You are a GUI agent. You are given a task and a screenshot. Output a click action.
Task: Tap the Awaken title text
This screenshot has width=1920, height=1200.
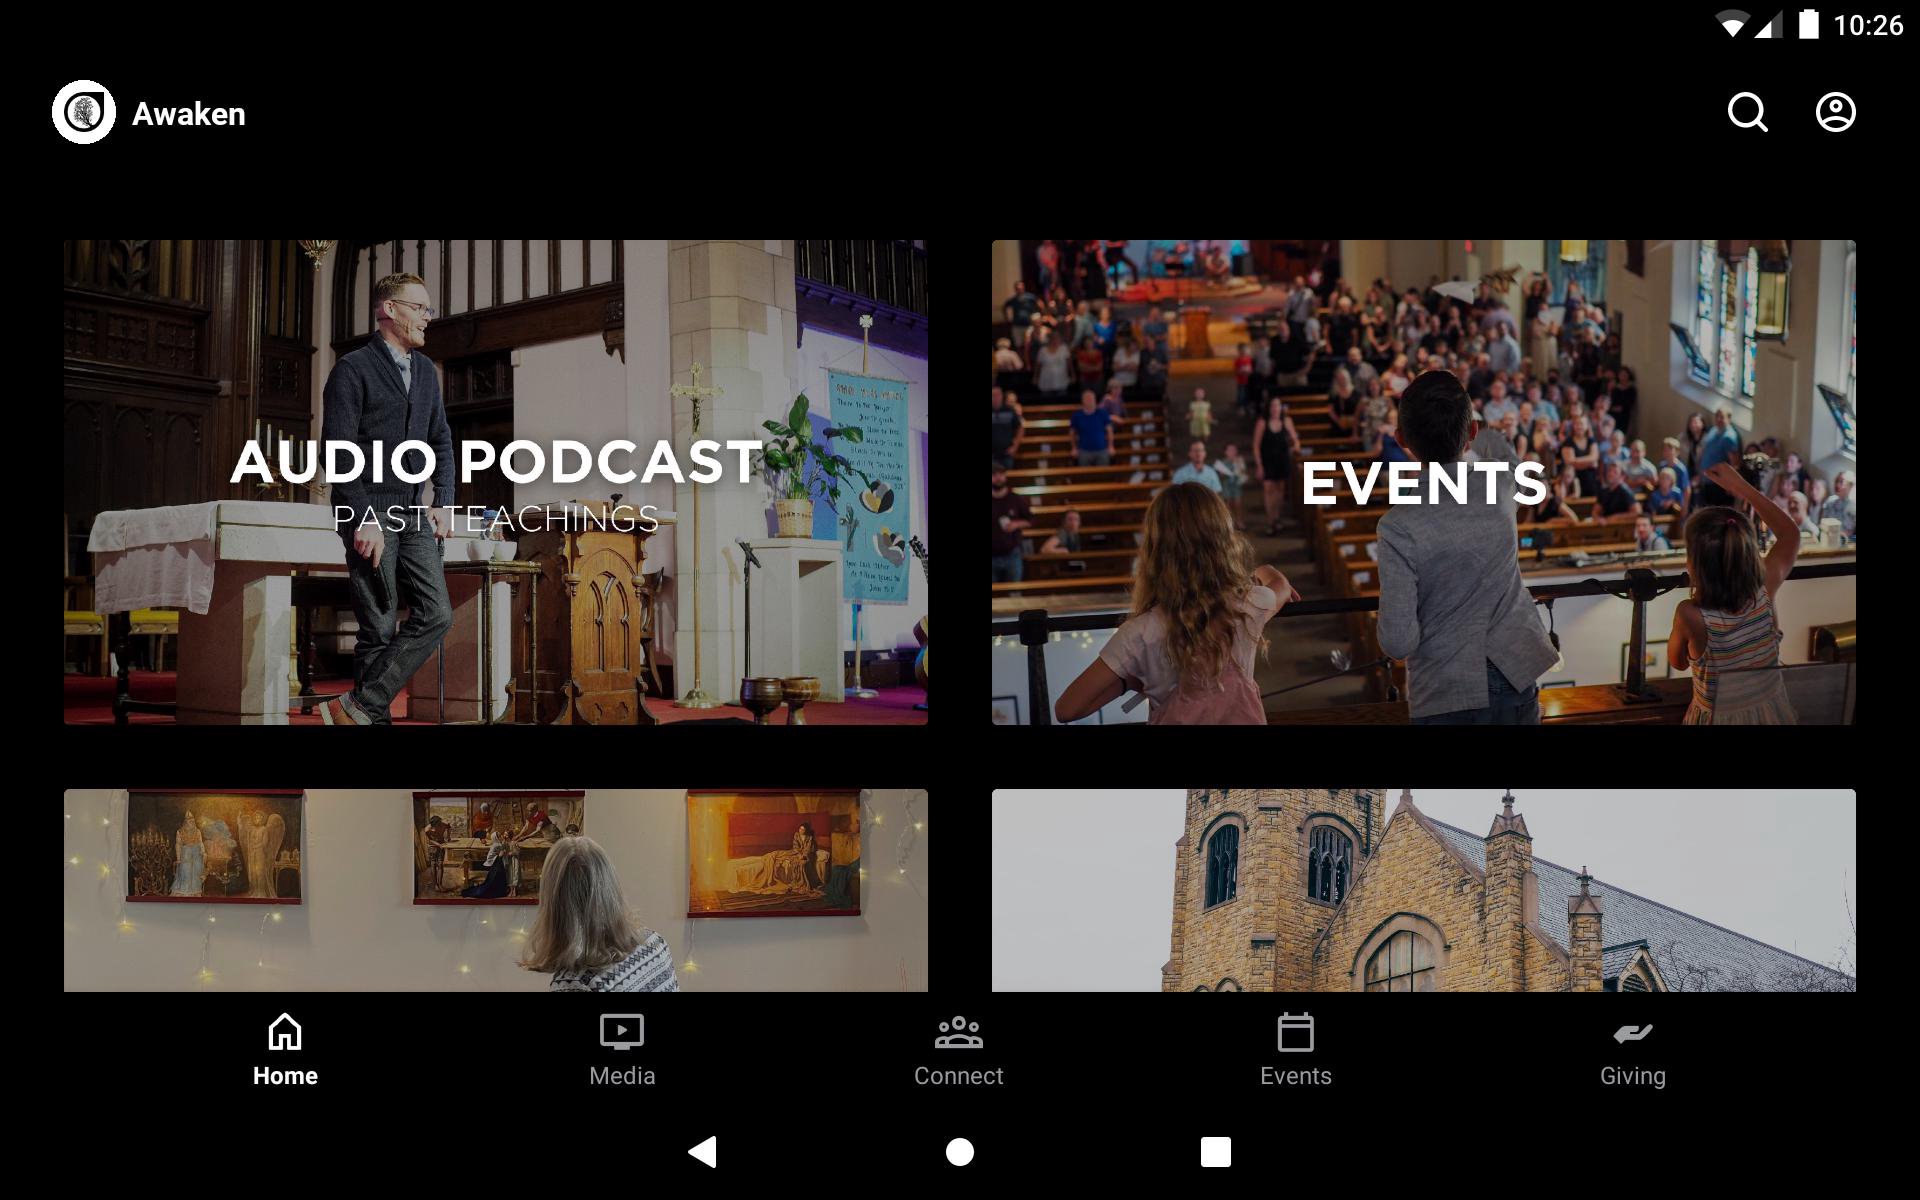189,114
